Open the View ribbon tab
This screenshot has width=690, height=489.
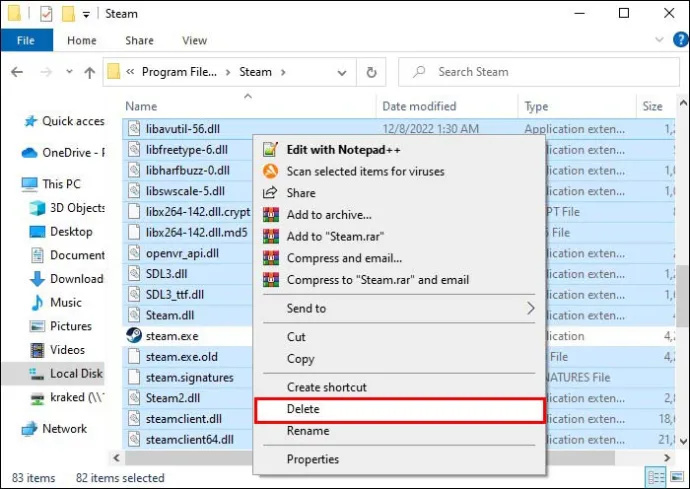[195, 40]
